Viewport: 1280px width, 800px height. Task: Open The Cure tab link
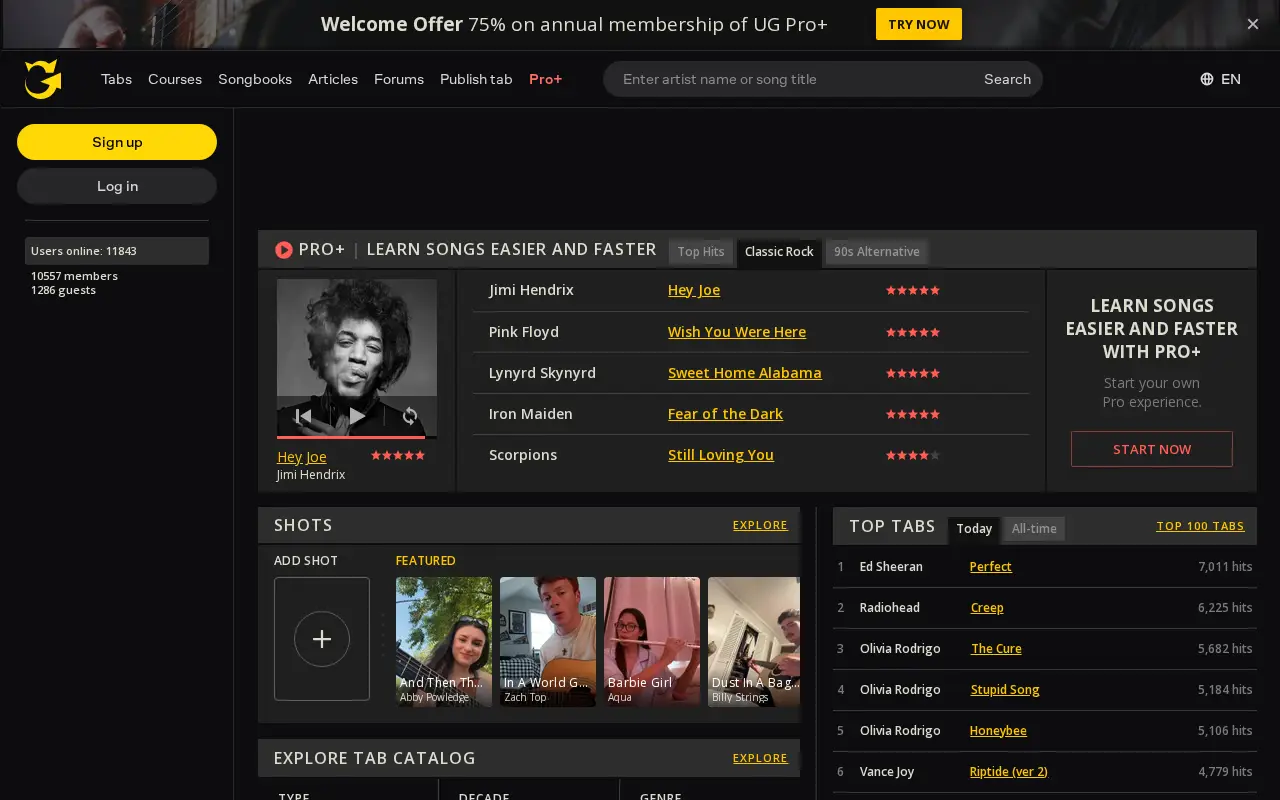pos(996,649)
